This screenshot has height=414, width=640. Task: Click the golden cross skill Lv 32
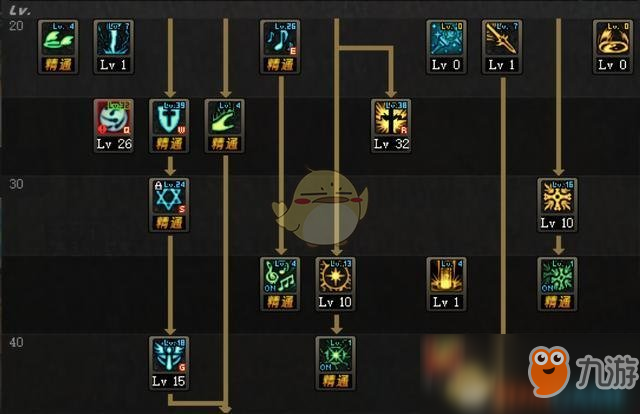point(391,126)
